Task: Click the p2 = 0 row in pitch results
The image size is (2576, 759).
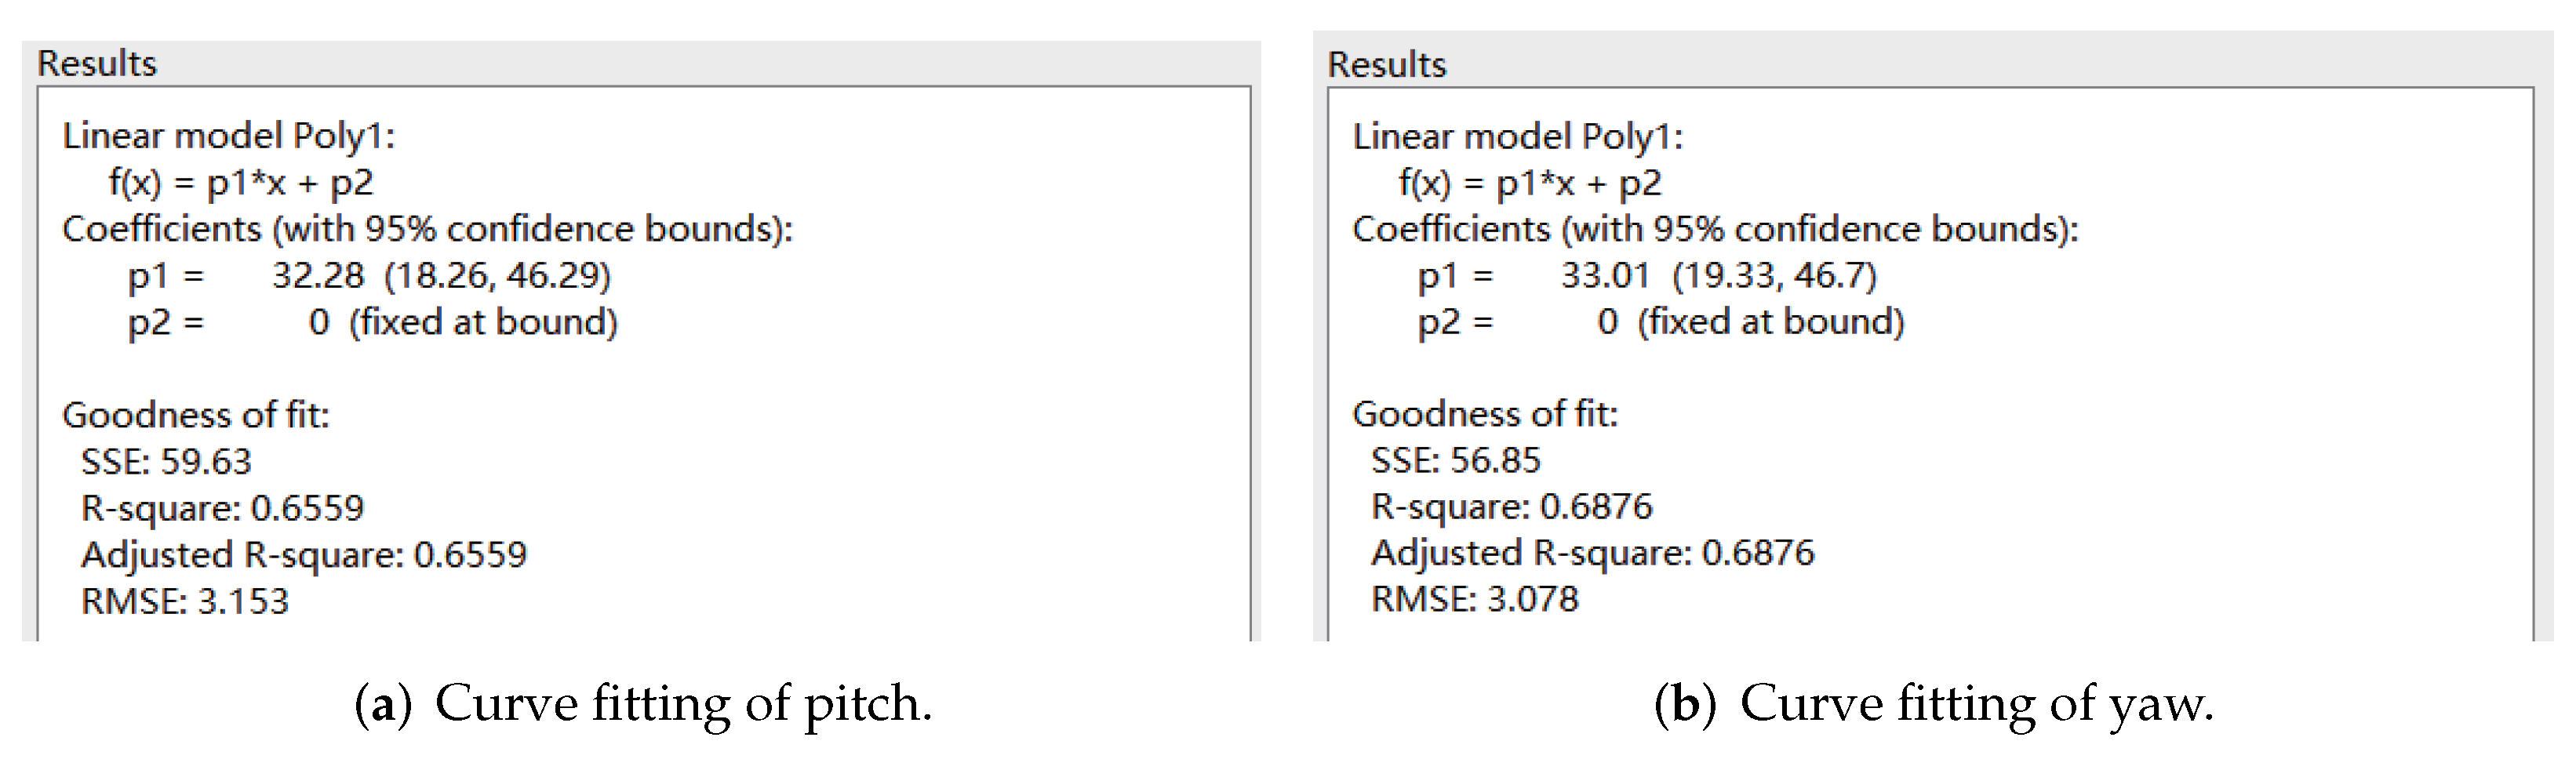Action: (x=373, y=322)
